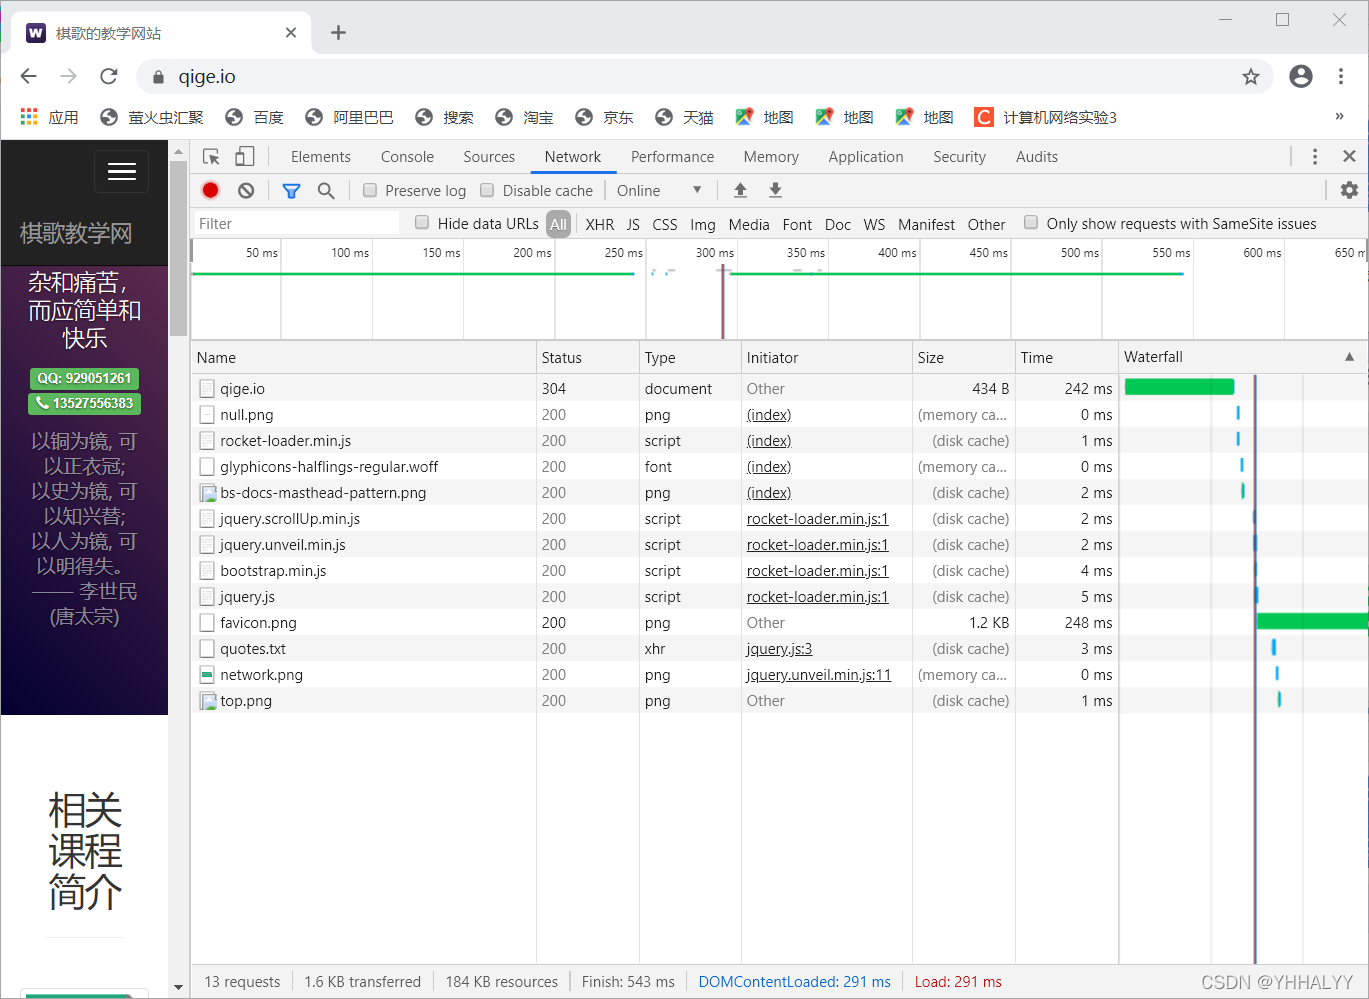Follow the jquery.js:3 initiator link
The height and width of the screenshot is (999, 1369).
pos(779,649)
